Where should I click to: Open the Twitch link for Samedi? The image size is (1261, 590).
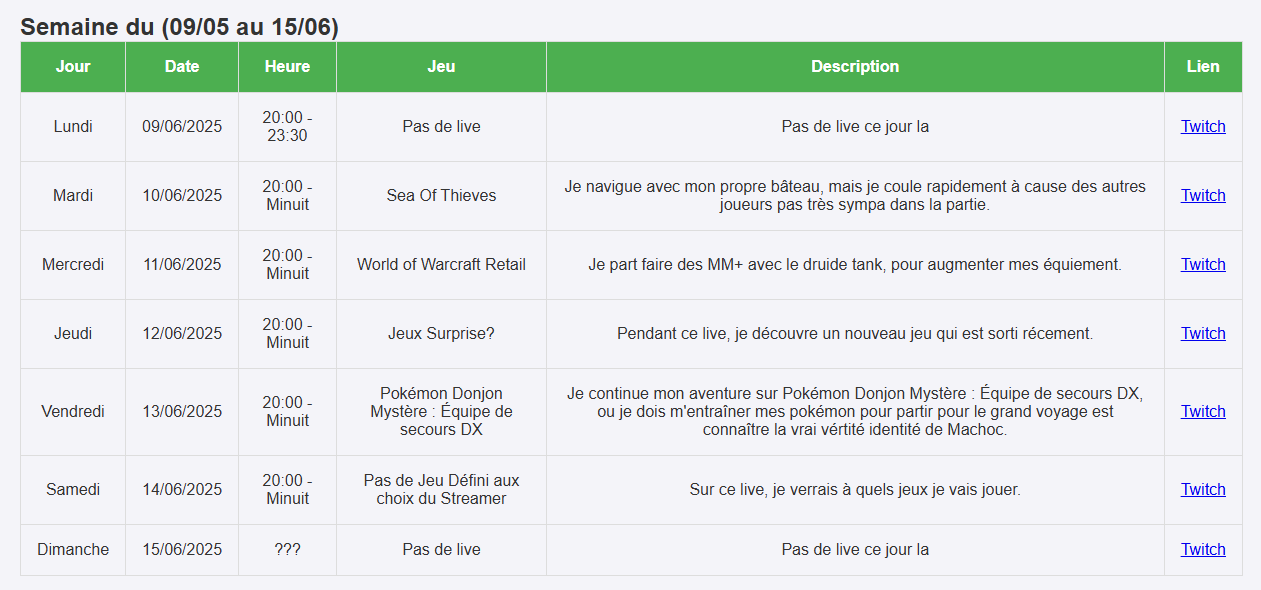pos(1202,489)
